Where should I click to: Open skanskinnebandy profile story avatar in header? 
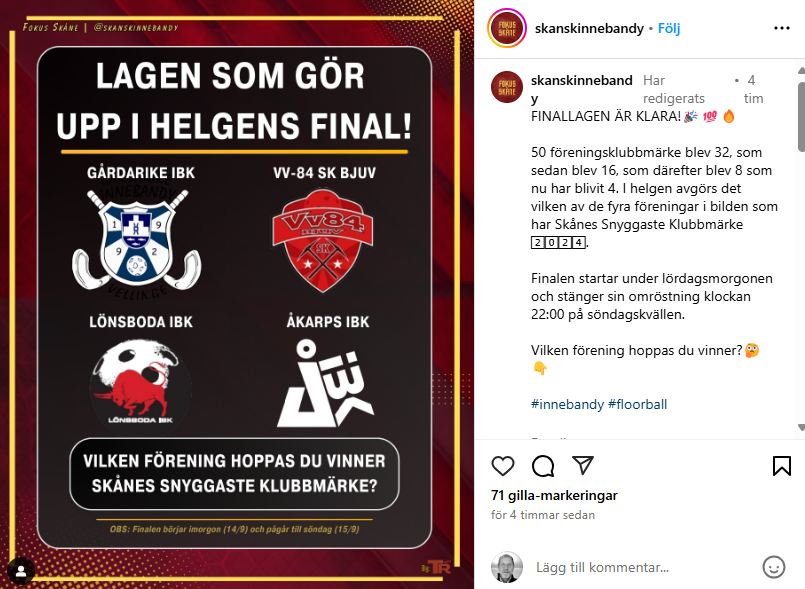tap(507, 28)
